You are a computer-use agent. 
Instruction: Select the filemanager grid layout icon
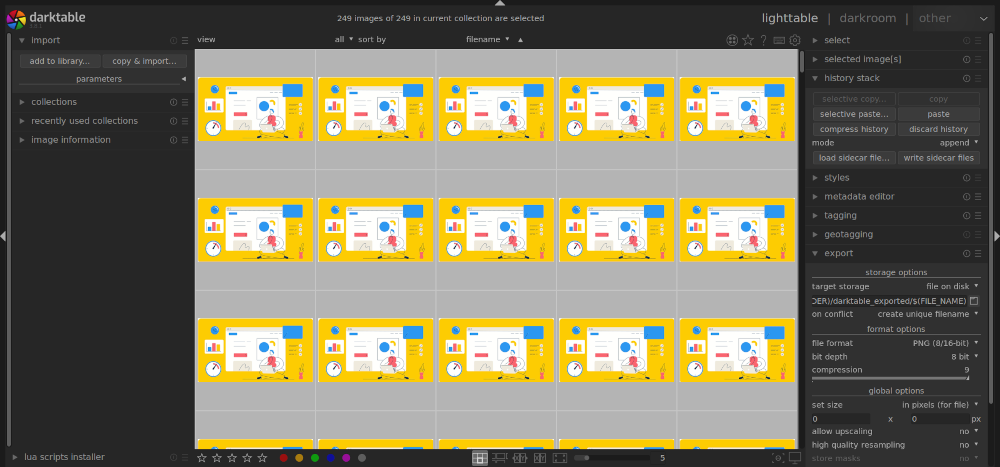480,457
